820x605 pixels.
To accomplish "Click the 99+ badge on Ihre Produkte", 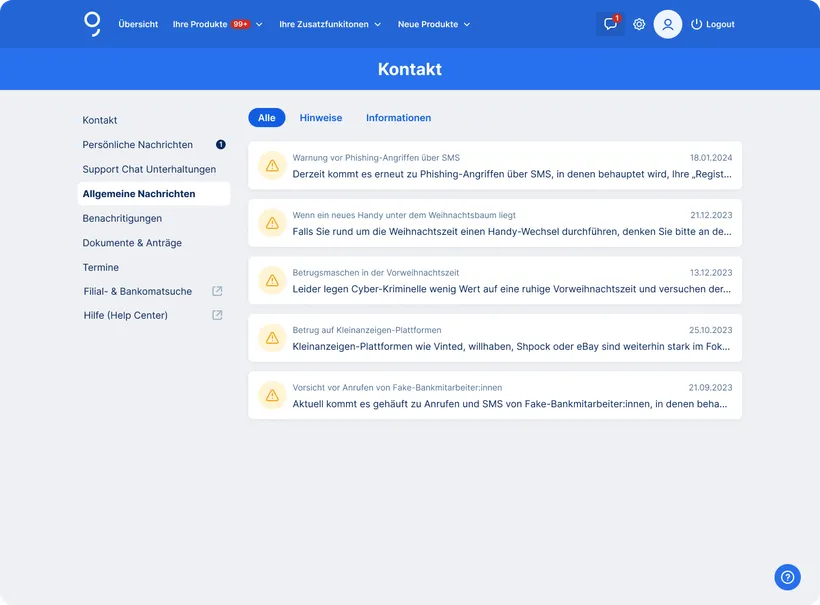I will tap(241, 24).
